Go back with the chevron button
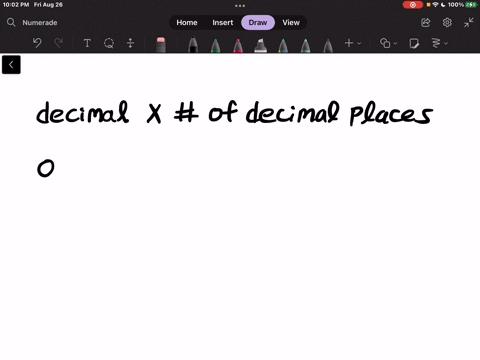Screen dimensions: 480x360 tap(11, 65)
